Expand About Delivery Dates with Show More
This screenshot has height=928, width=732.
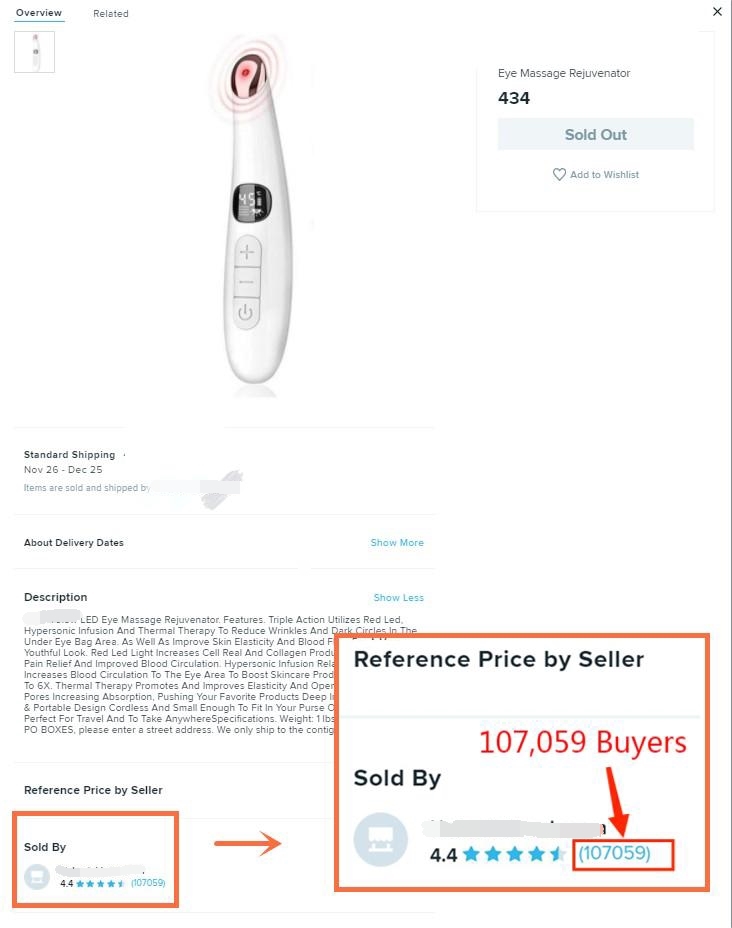coord(397,543)
